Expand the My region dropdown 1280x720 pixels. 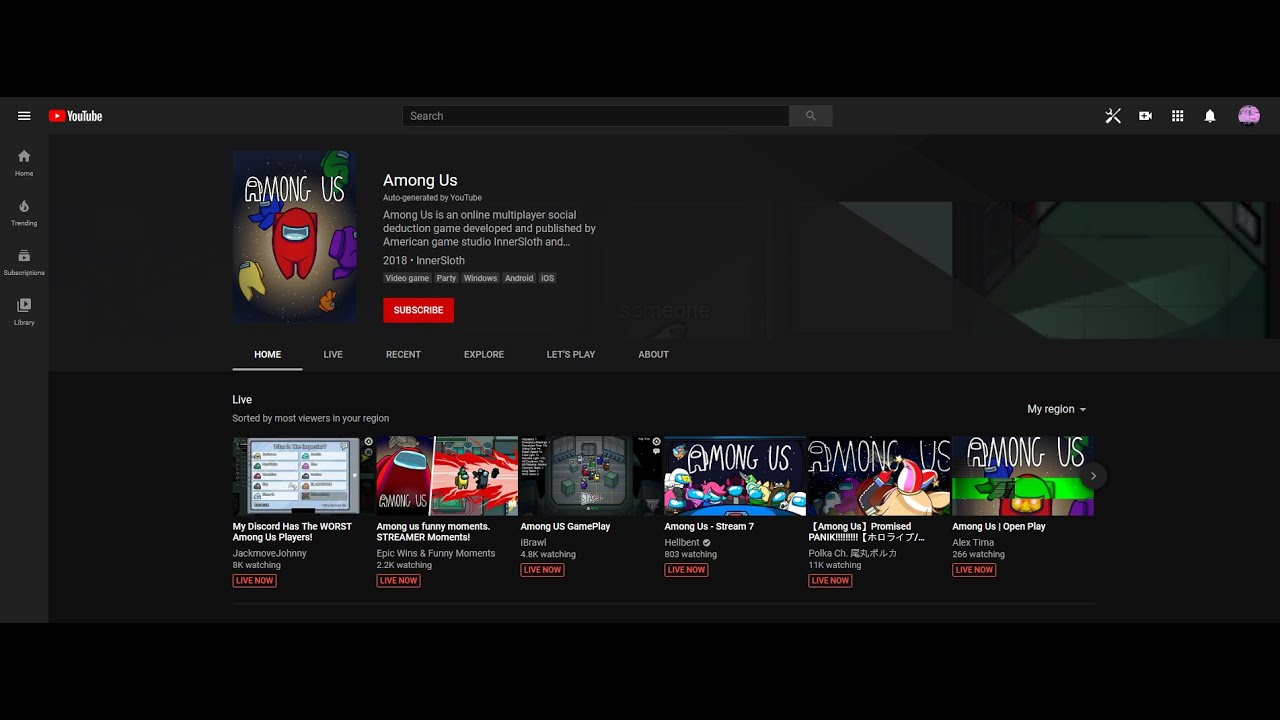tap(1056, 409)
